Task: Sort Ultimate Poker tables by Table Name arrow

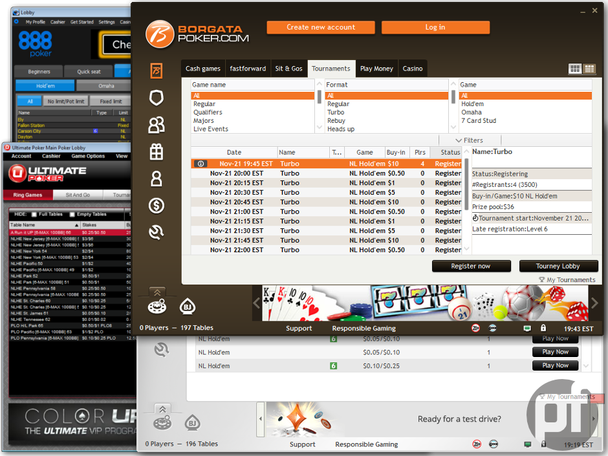Action: point(76,225)
